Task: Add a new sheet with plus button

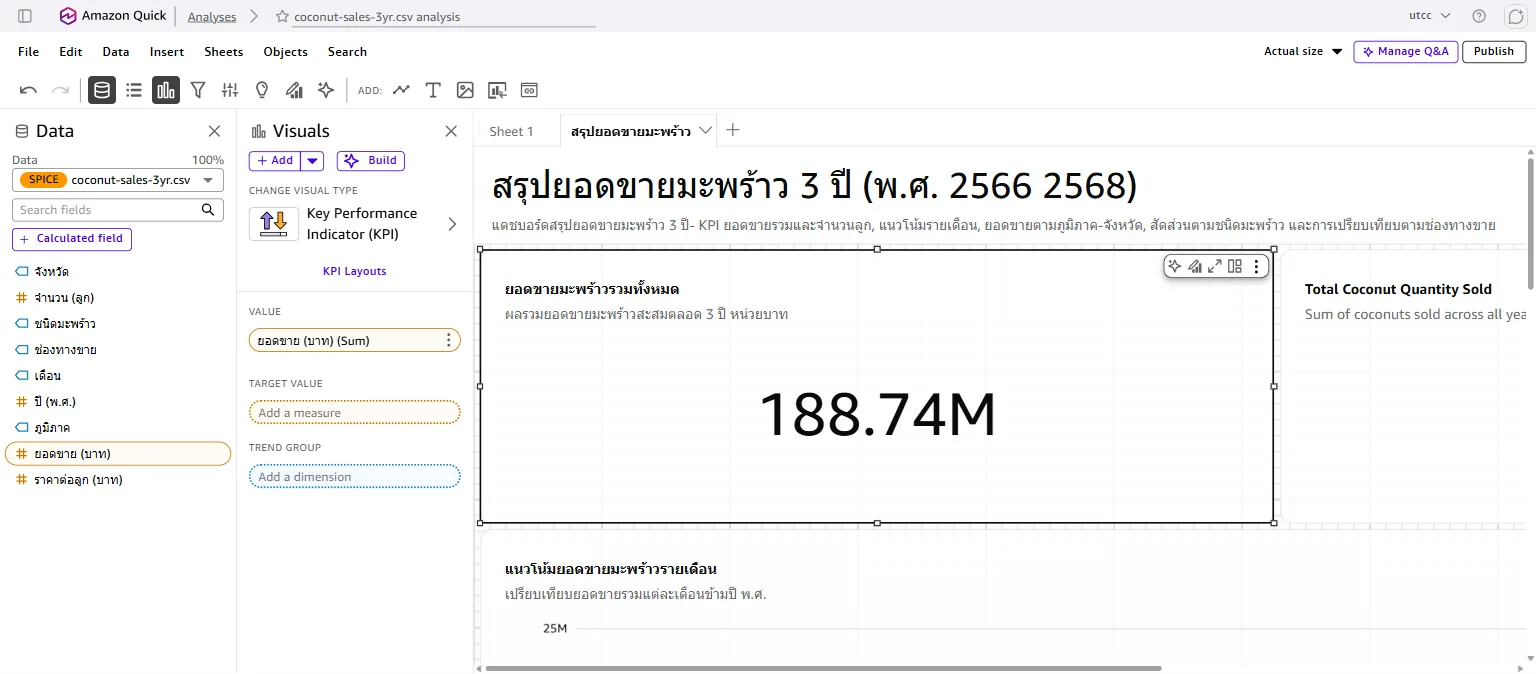Action: [x=733, y=130]
